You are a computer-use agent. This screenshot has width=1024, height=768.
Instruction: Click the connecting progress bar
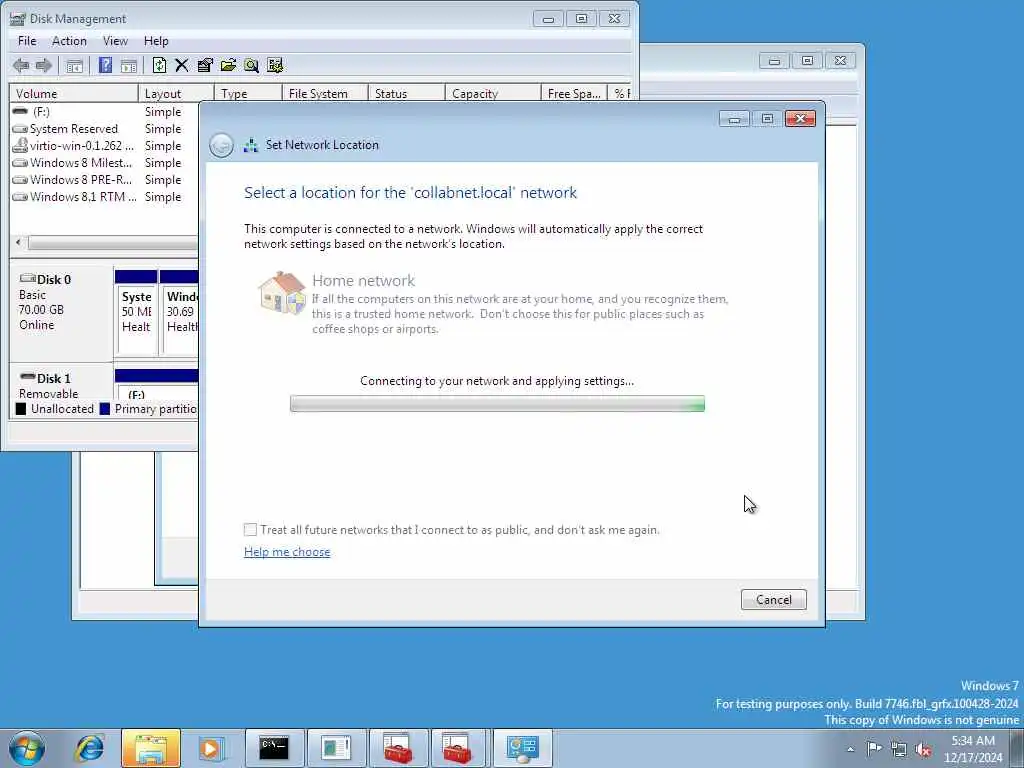point(497,404)
